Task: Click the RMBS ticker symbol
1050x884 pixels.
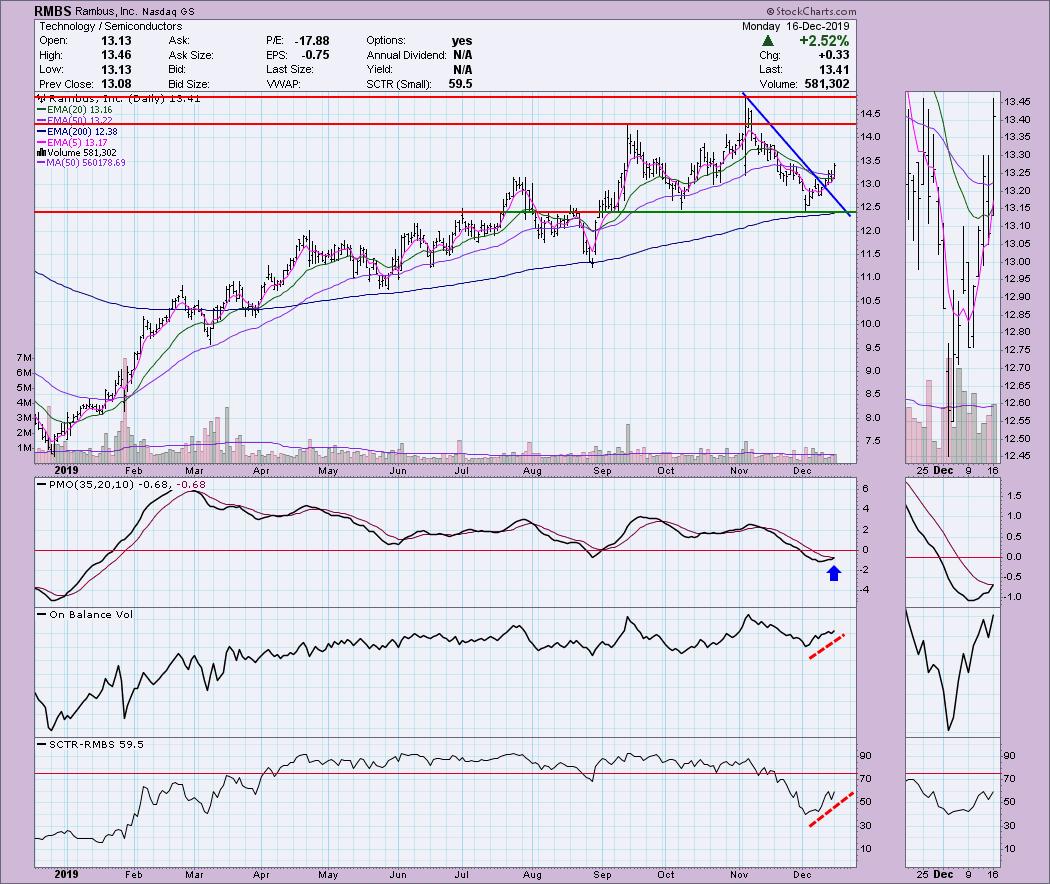Action: (x=54, y=11)
